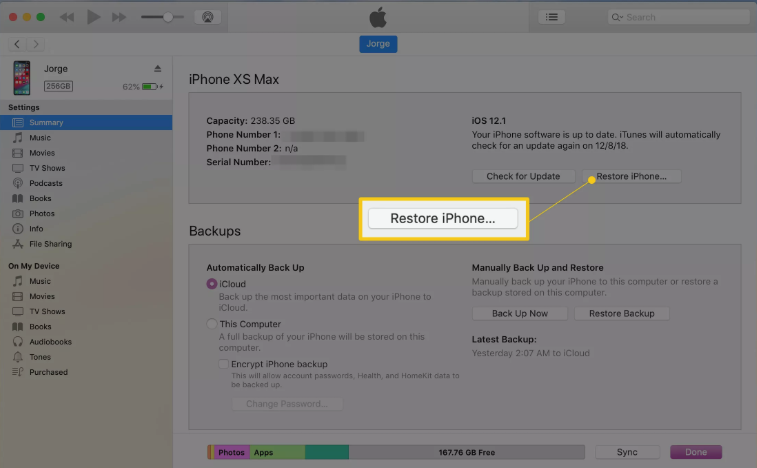The image size is (757, 468).
Task: Select the iCloud backup radio button
Action: 212,284
